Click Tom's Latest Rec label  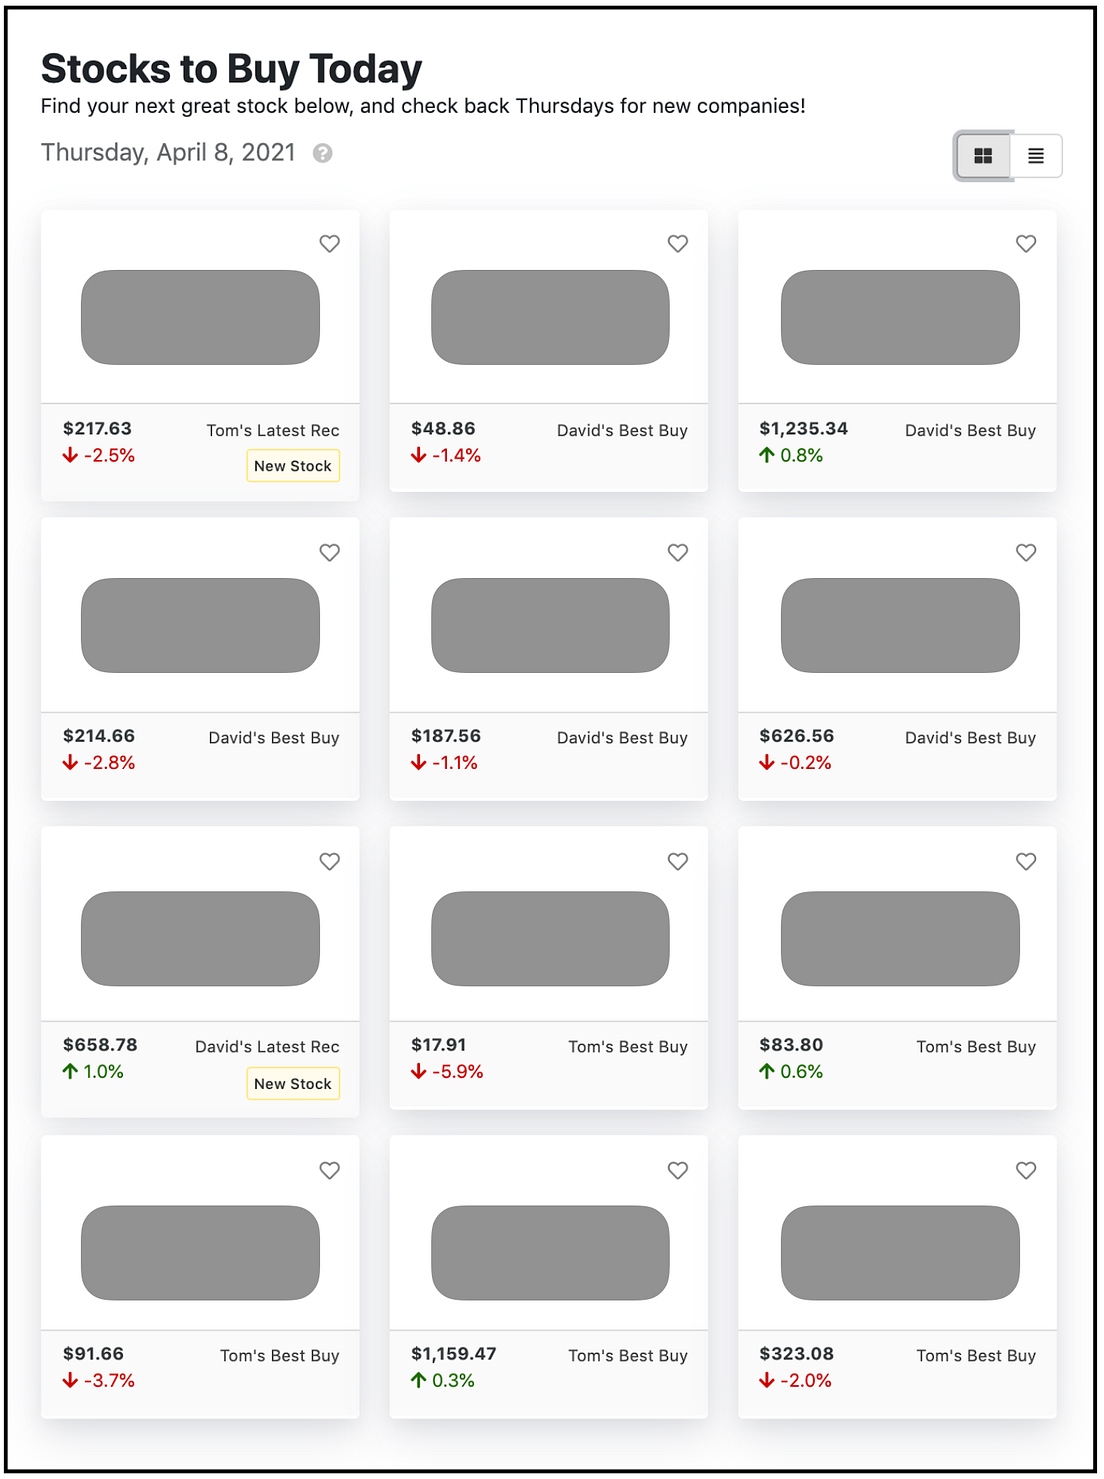pos(273,430)
